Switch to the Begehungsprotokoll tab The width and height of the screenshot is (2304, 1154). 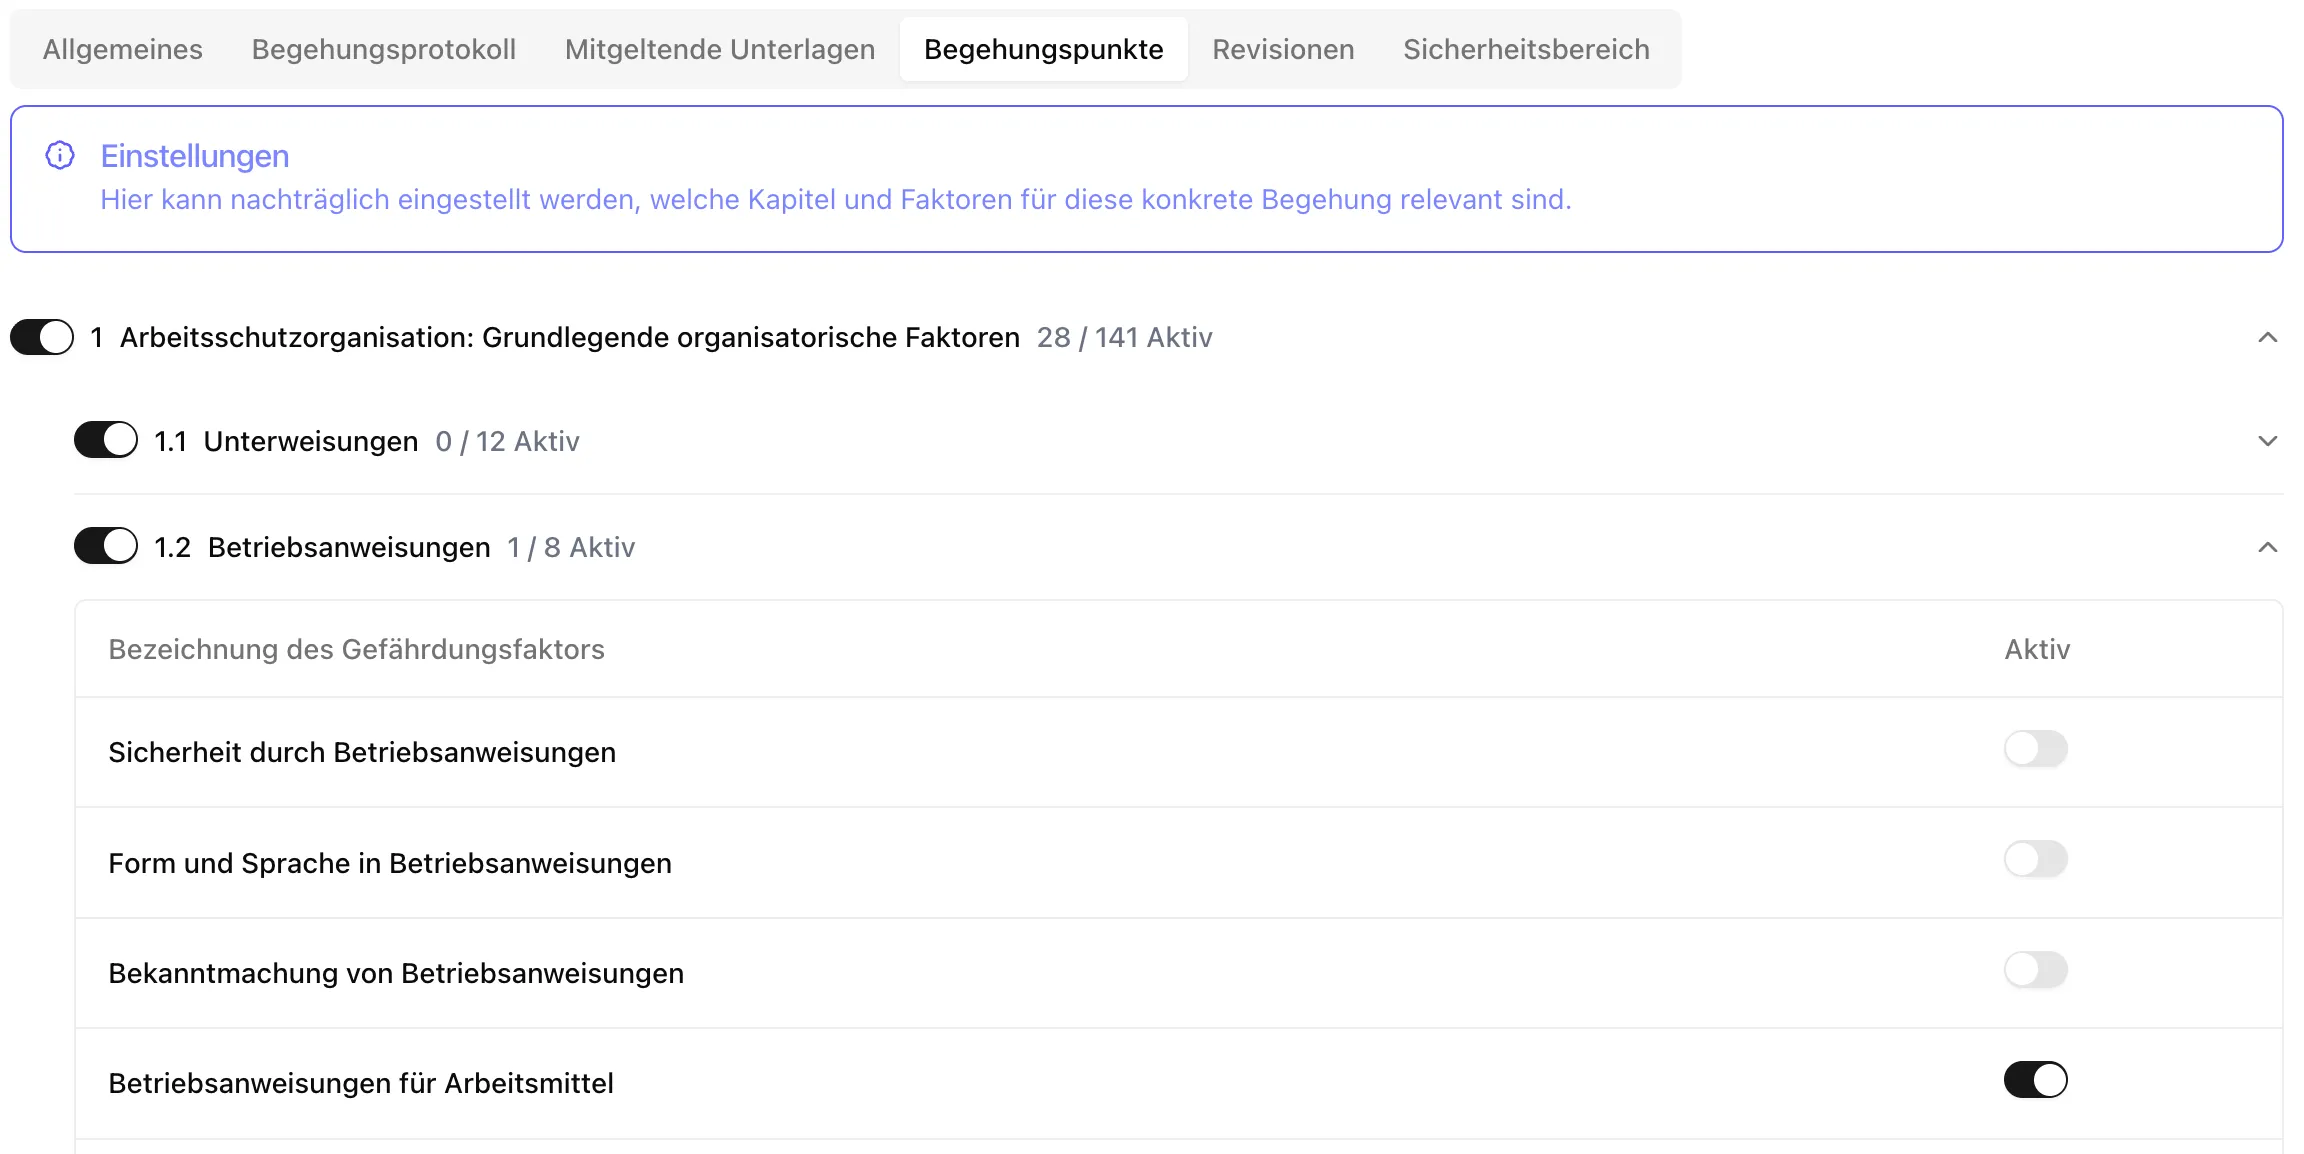coord(384,49)
